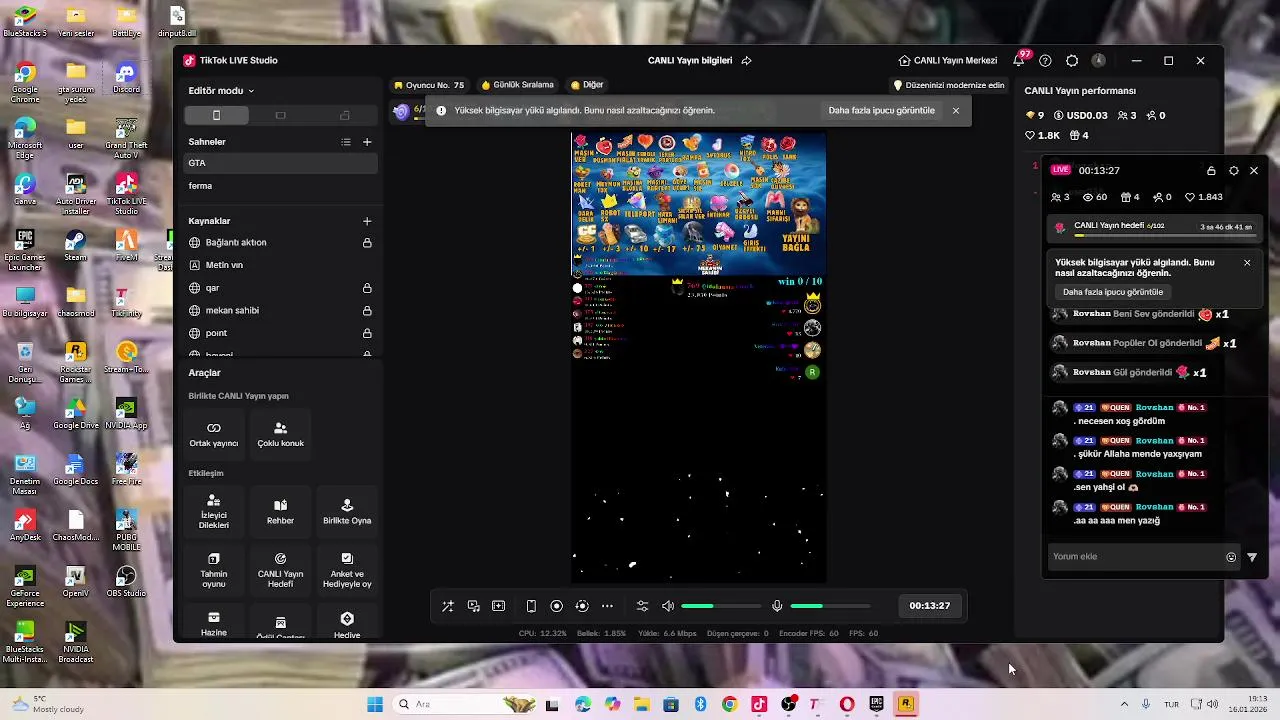Screen dimensions: 1280x720
Task: Open notifications bell with 97 badge
Action: pyautogui.click(x=1019, y=61)
